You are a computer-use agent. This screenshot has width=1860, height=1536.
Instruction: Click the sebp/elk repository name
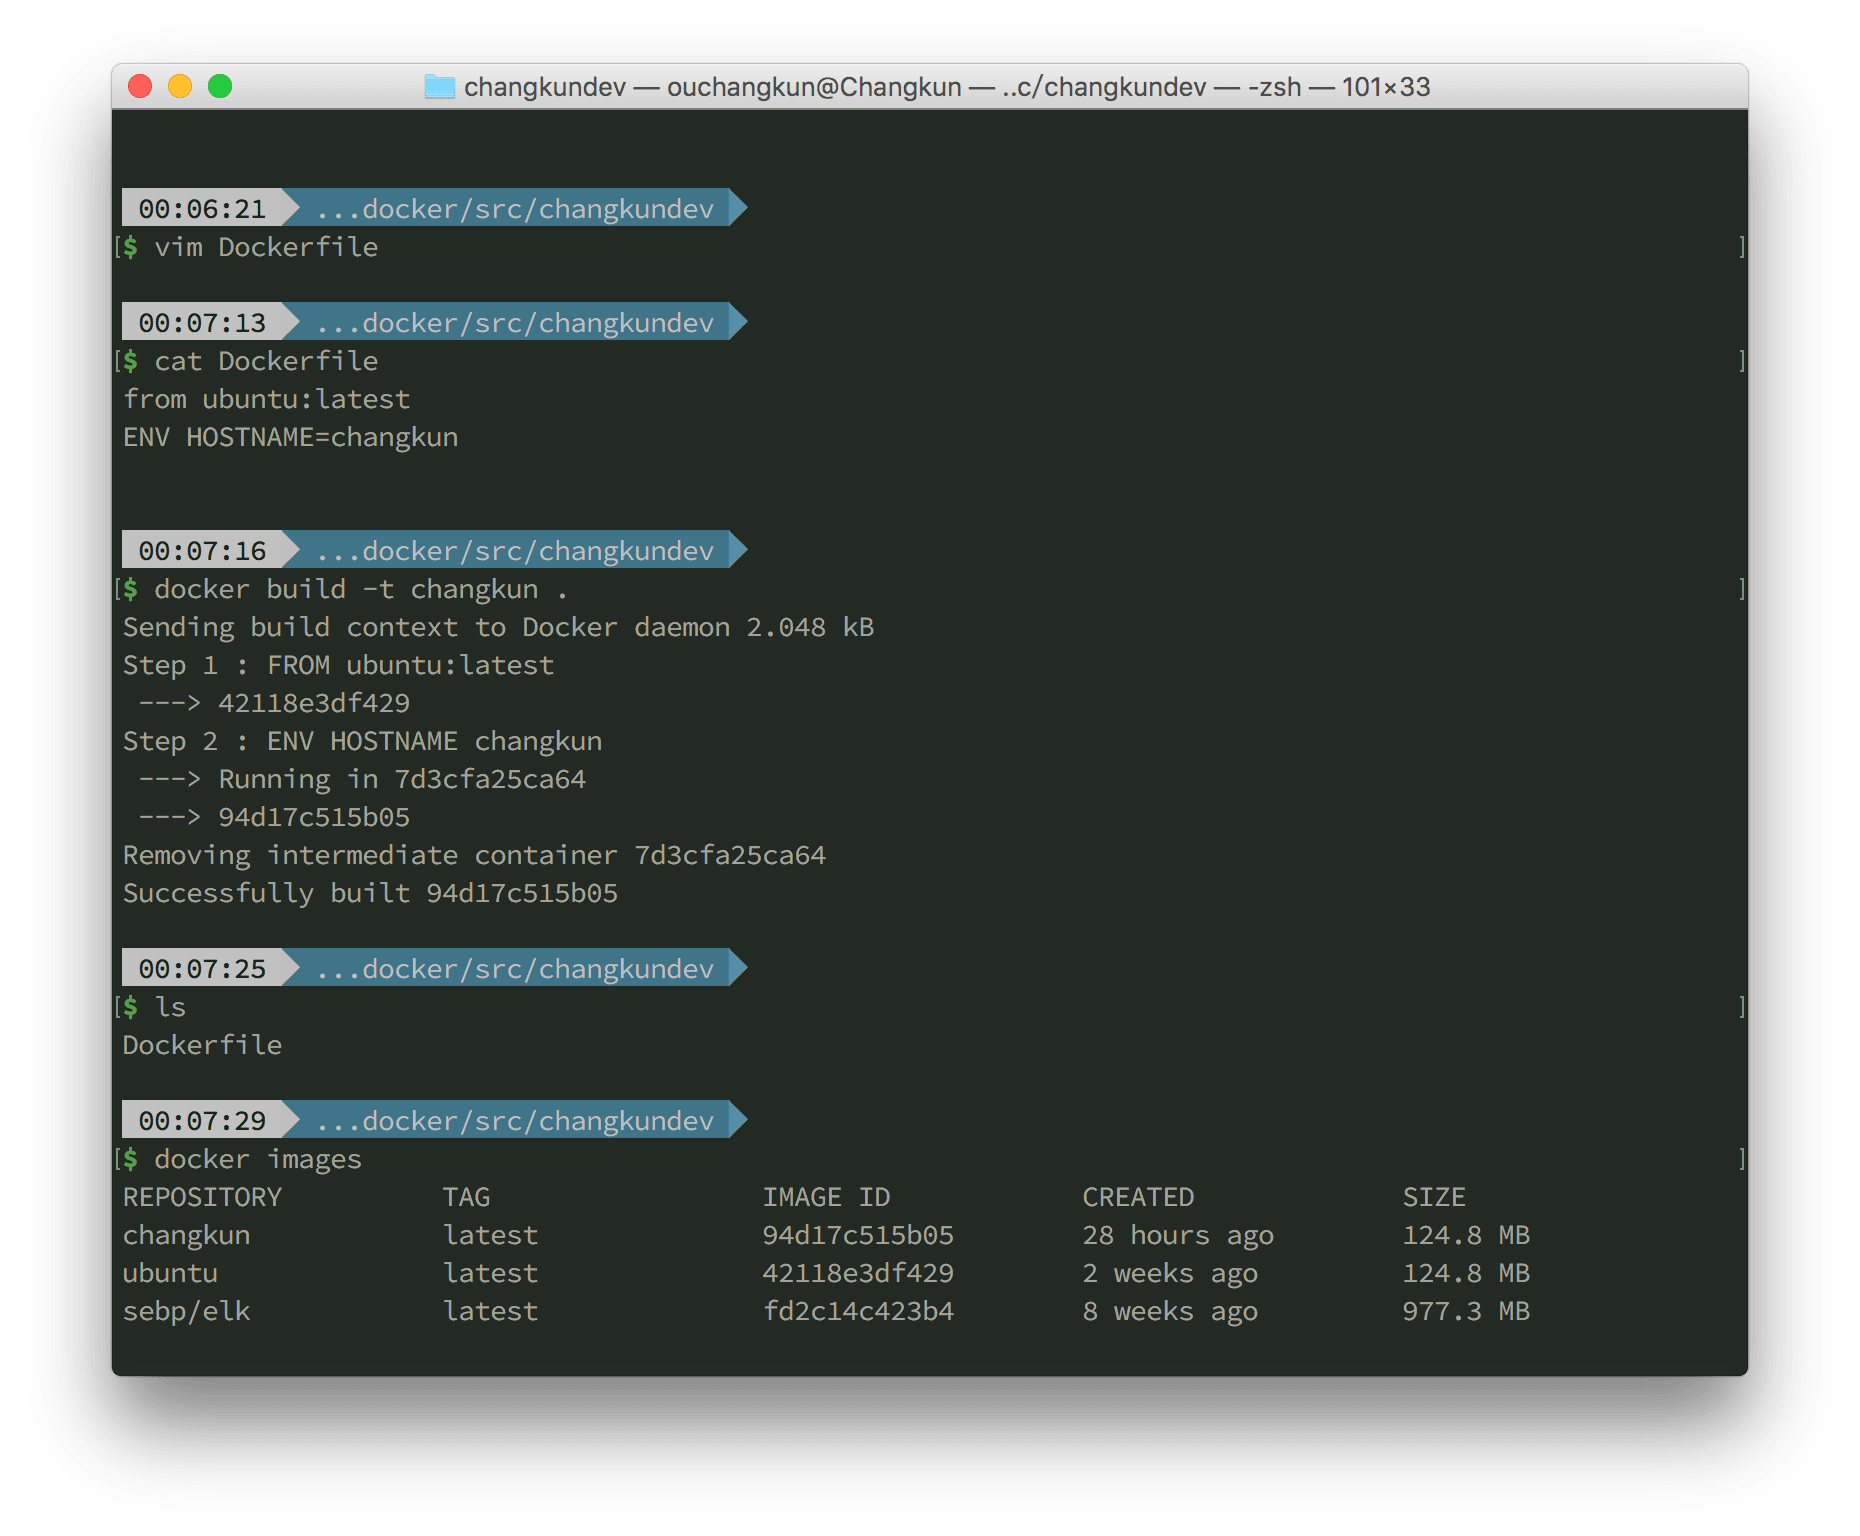point(186,1311)
